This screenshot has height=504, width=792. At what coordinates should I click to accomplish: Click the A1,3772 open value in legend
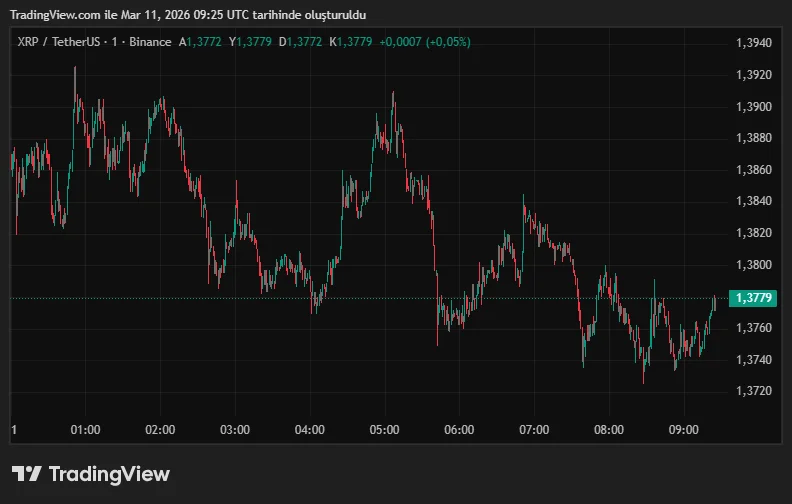(x=201, y=42)
